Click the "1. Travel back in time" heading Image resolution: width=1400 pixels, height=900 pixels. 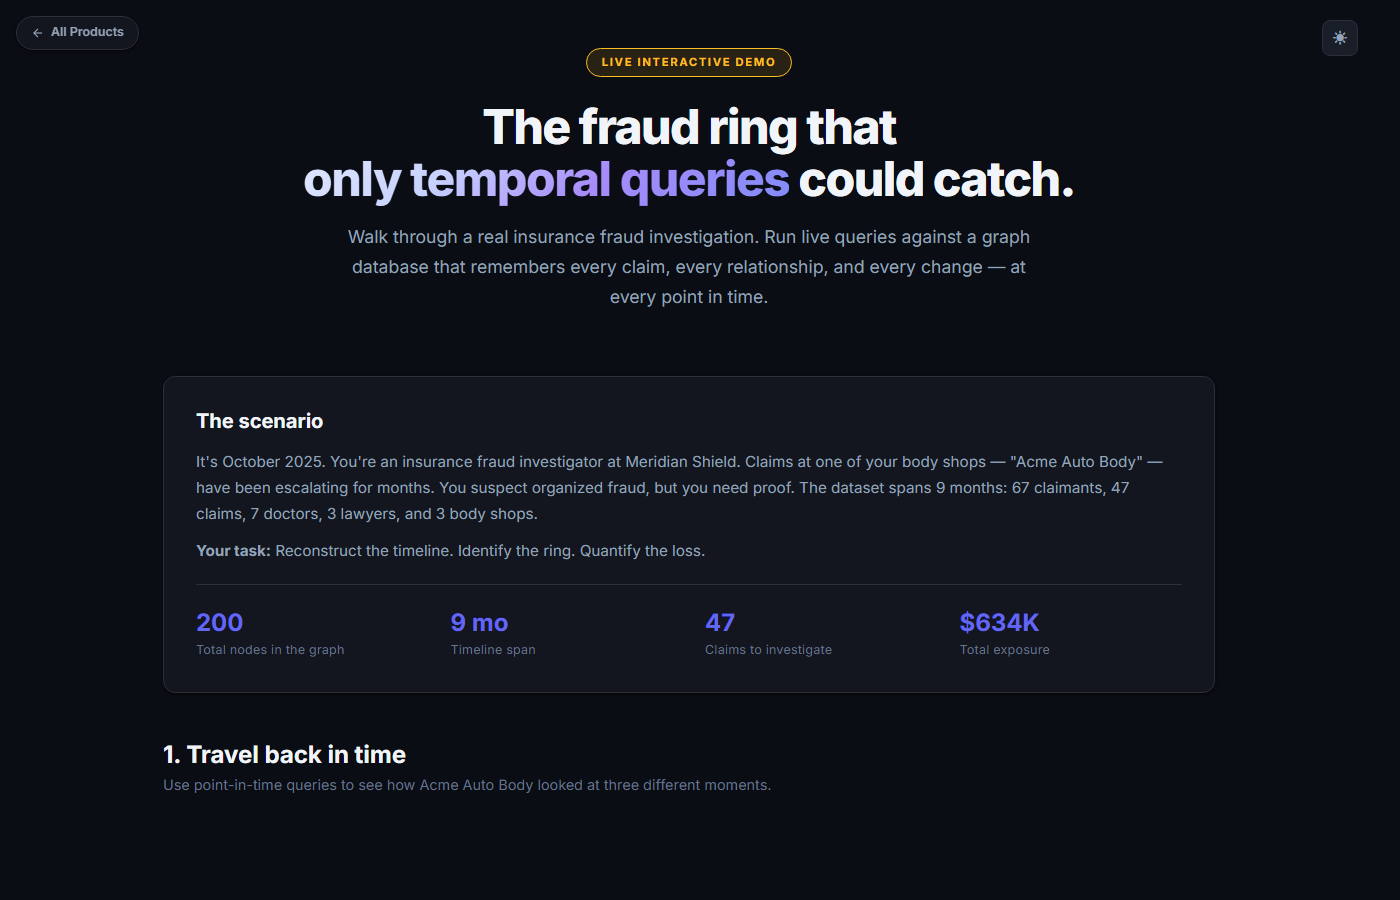coord(284,755)
